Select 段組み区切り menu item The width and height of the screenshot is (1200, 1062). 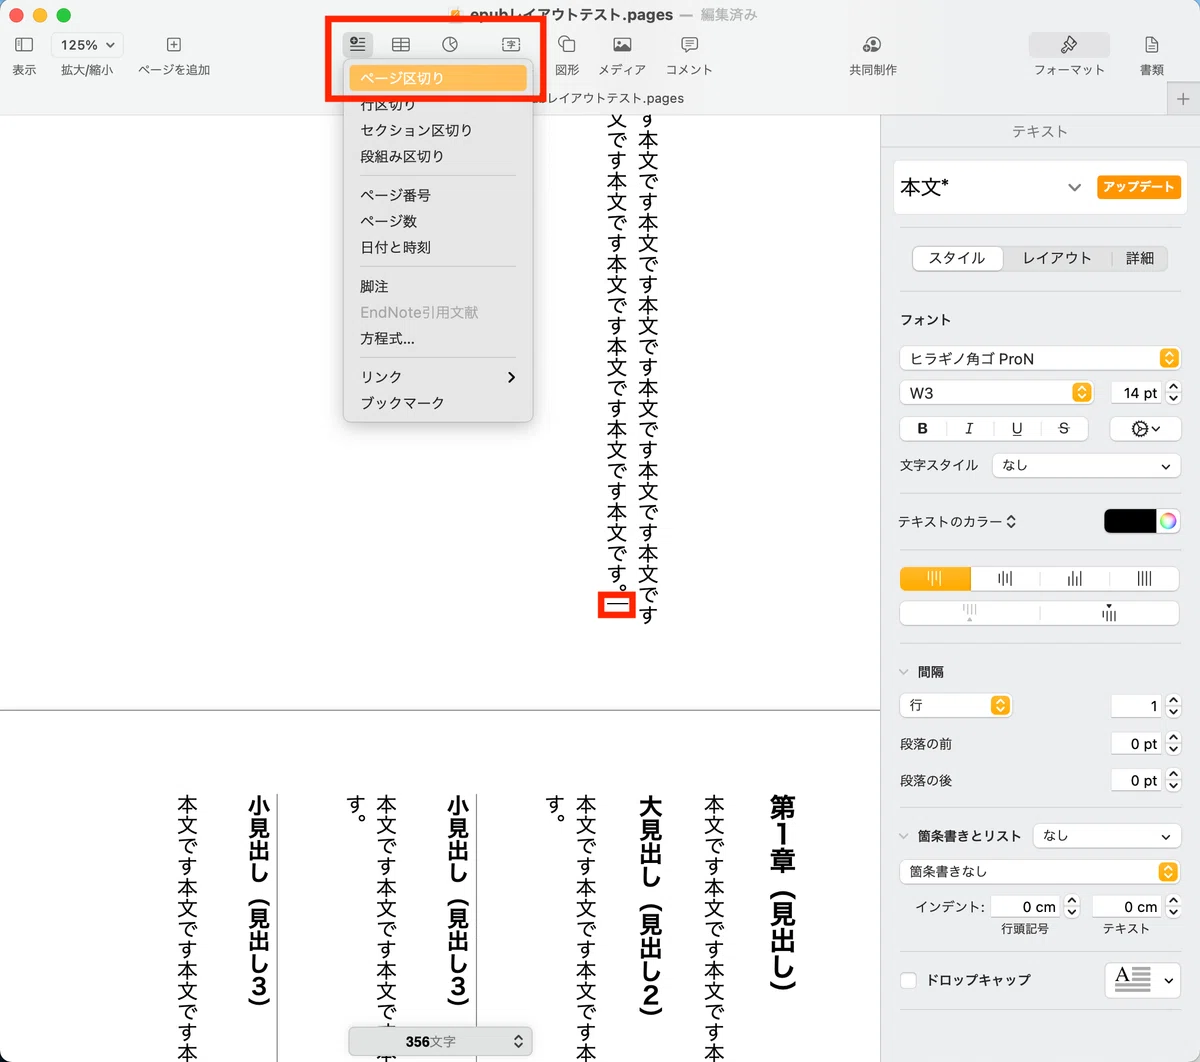click(437, 156)
